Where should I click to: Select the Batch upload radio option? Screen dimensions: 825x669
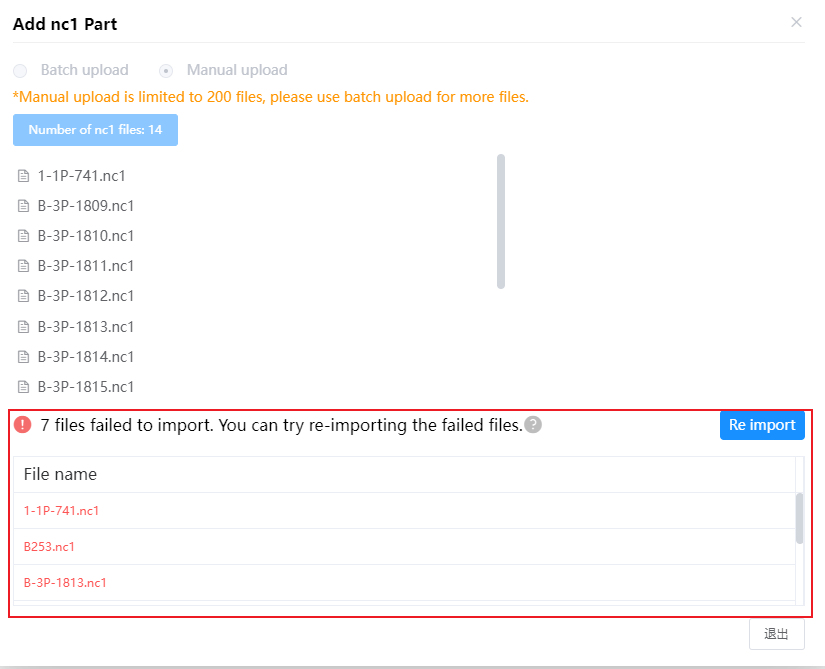[20, 70]
